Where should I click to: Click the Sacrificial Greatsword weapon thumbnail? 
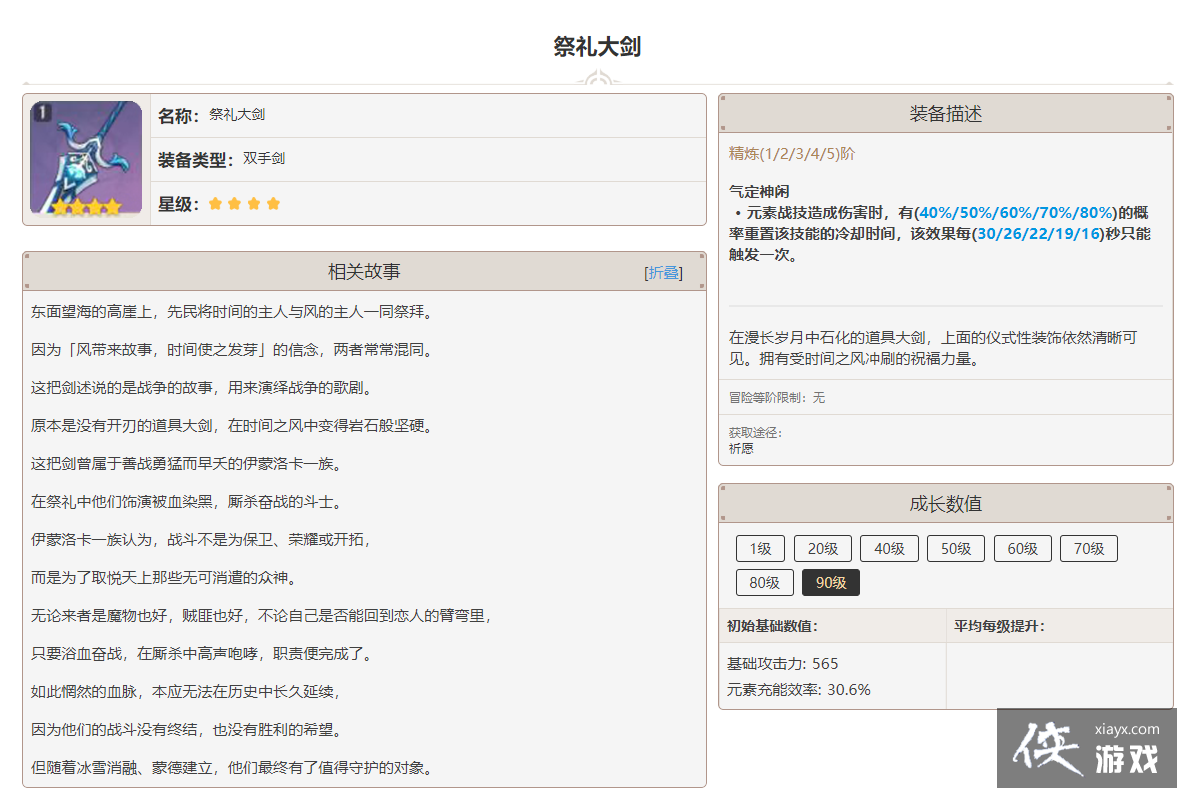pos(86,158)
